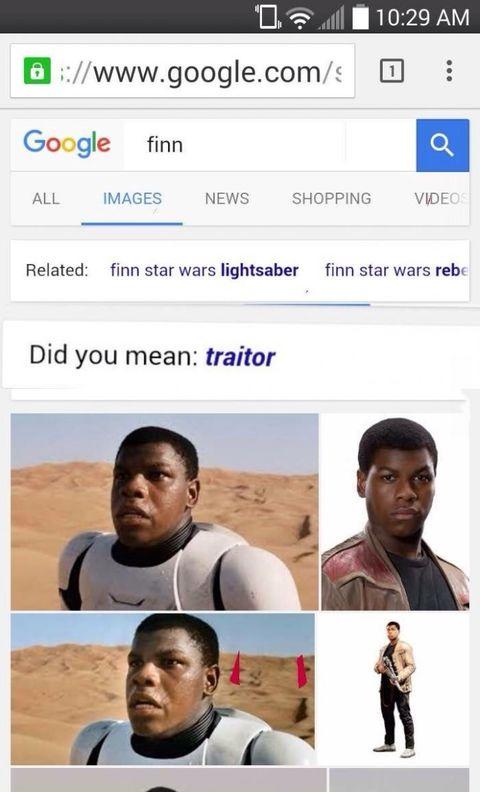Viewport: 480px width, 792px height.
Task: Tap the battery status icon
Action: click(x=360, y=17)
